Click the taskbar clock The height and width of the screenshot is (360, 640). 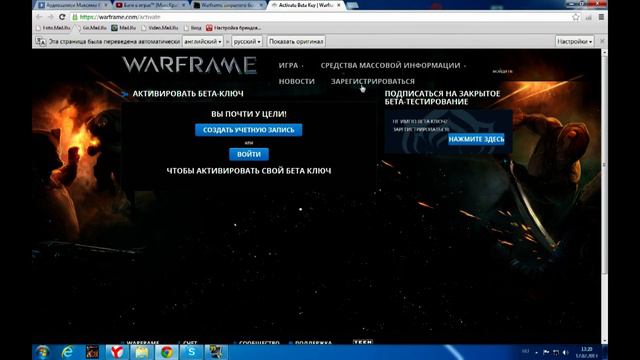pos(587,352)
